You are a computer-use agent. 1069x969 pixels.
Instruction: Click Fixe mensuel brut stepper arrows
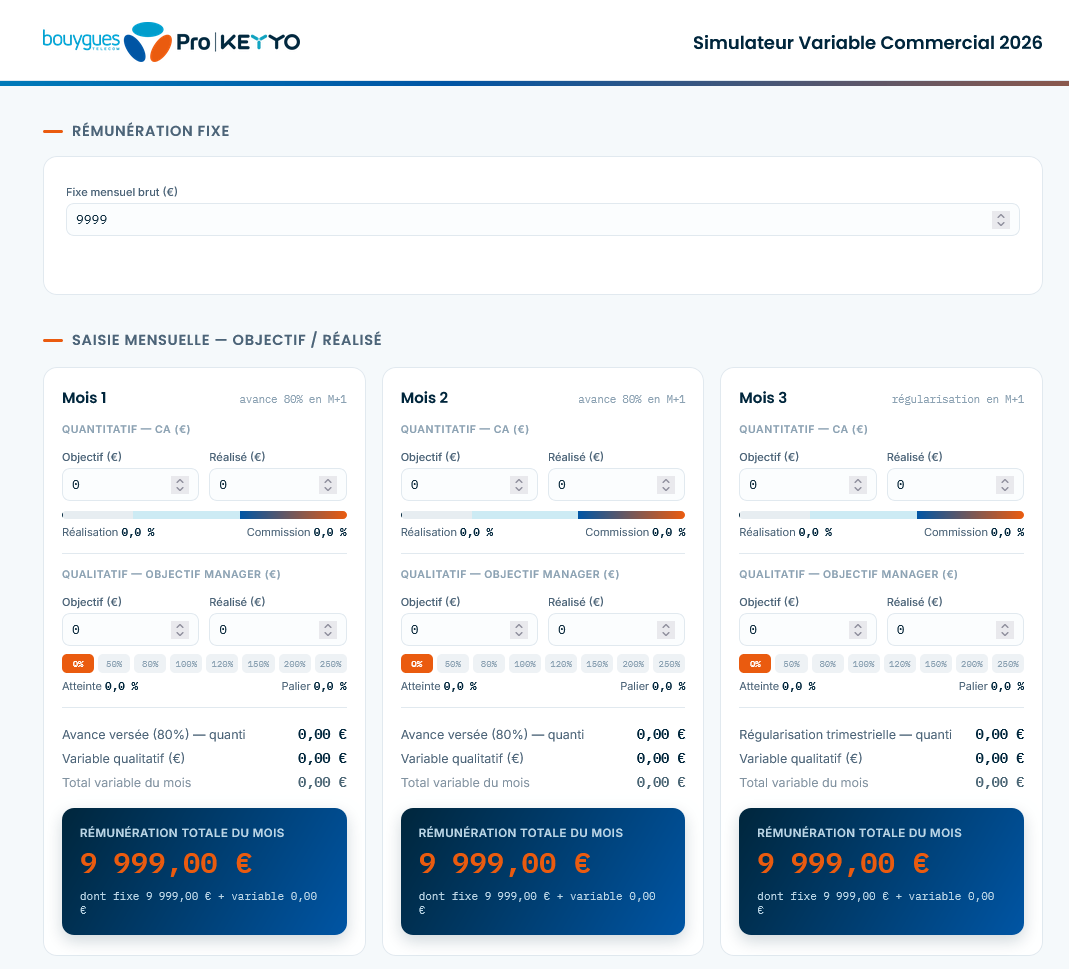point(1000,220)
